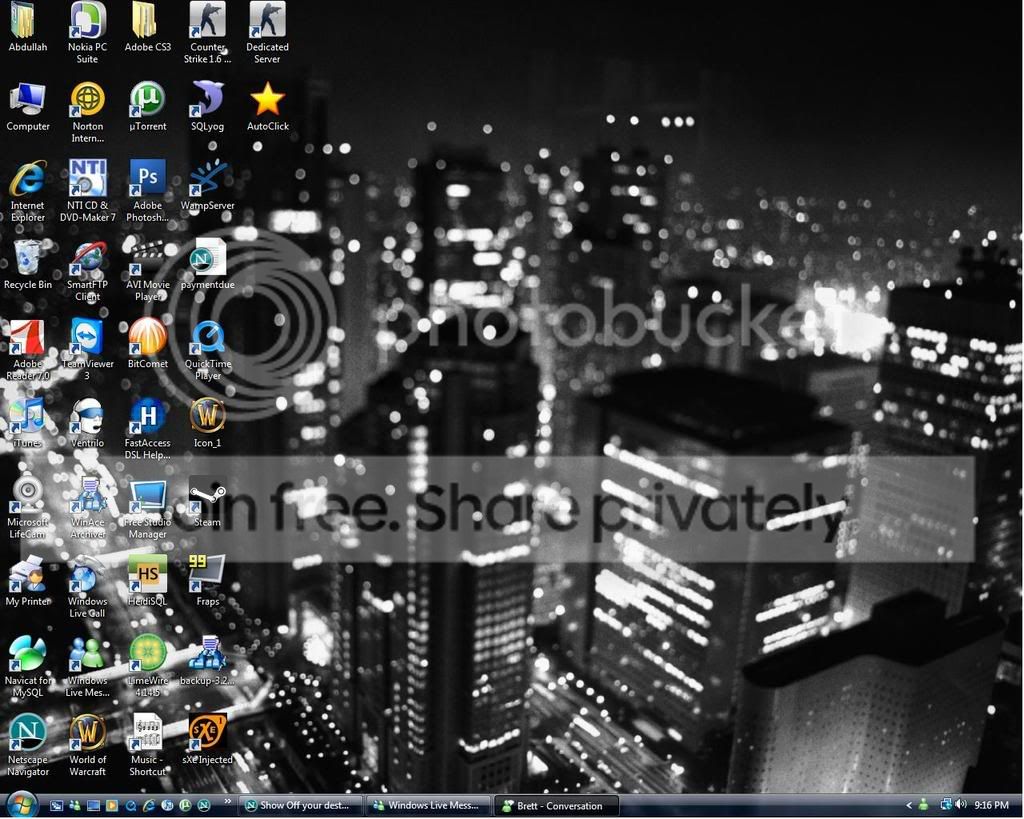Open QuickTime Player desktop shortcut
This screenshot has height=819, width=1024.
pos(208,350)
